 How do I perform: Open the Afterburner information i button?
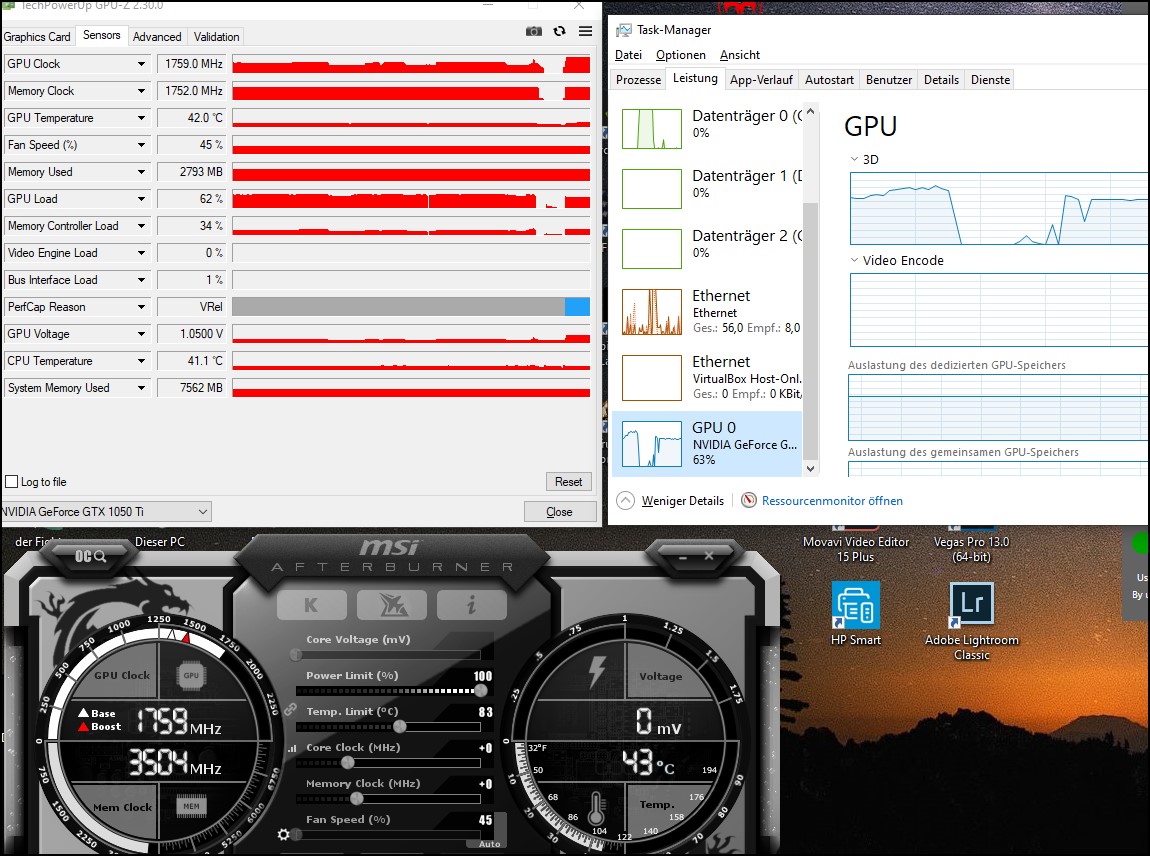point(472,605)
